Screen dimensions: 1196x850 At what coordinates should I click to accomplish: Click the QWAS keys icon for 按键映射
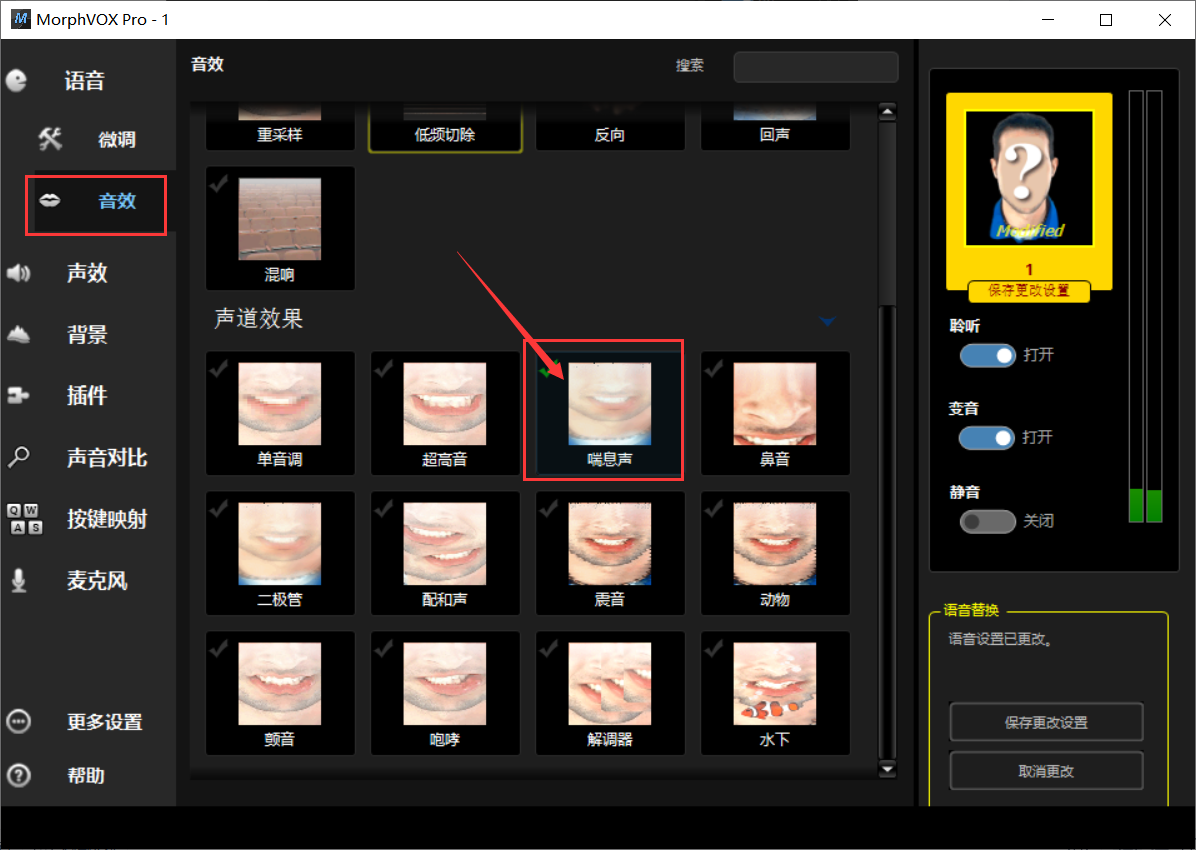click(x=24, y=519)
